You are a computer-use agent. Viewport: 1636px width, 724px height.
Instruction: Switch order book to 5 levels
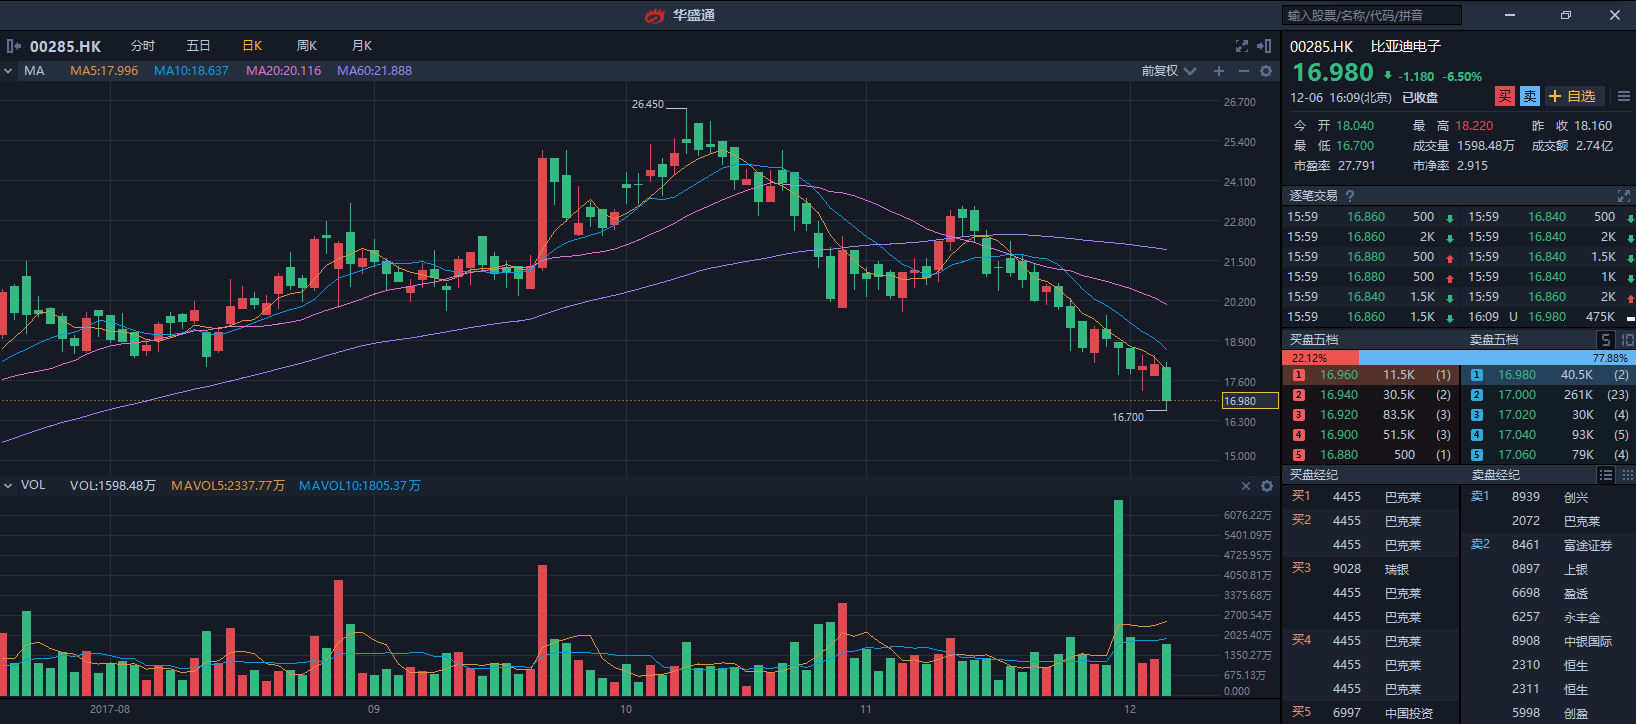[x=1605, y=340]
